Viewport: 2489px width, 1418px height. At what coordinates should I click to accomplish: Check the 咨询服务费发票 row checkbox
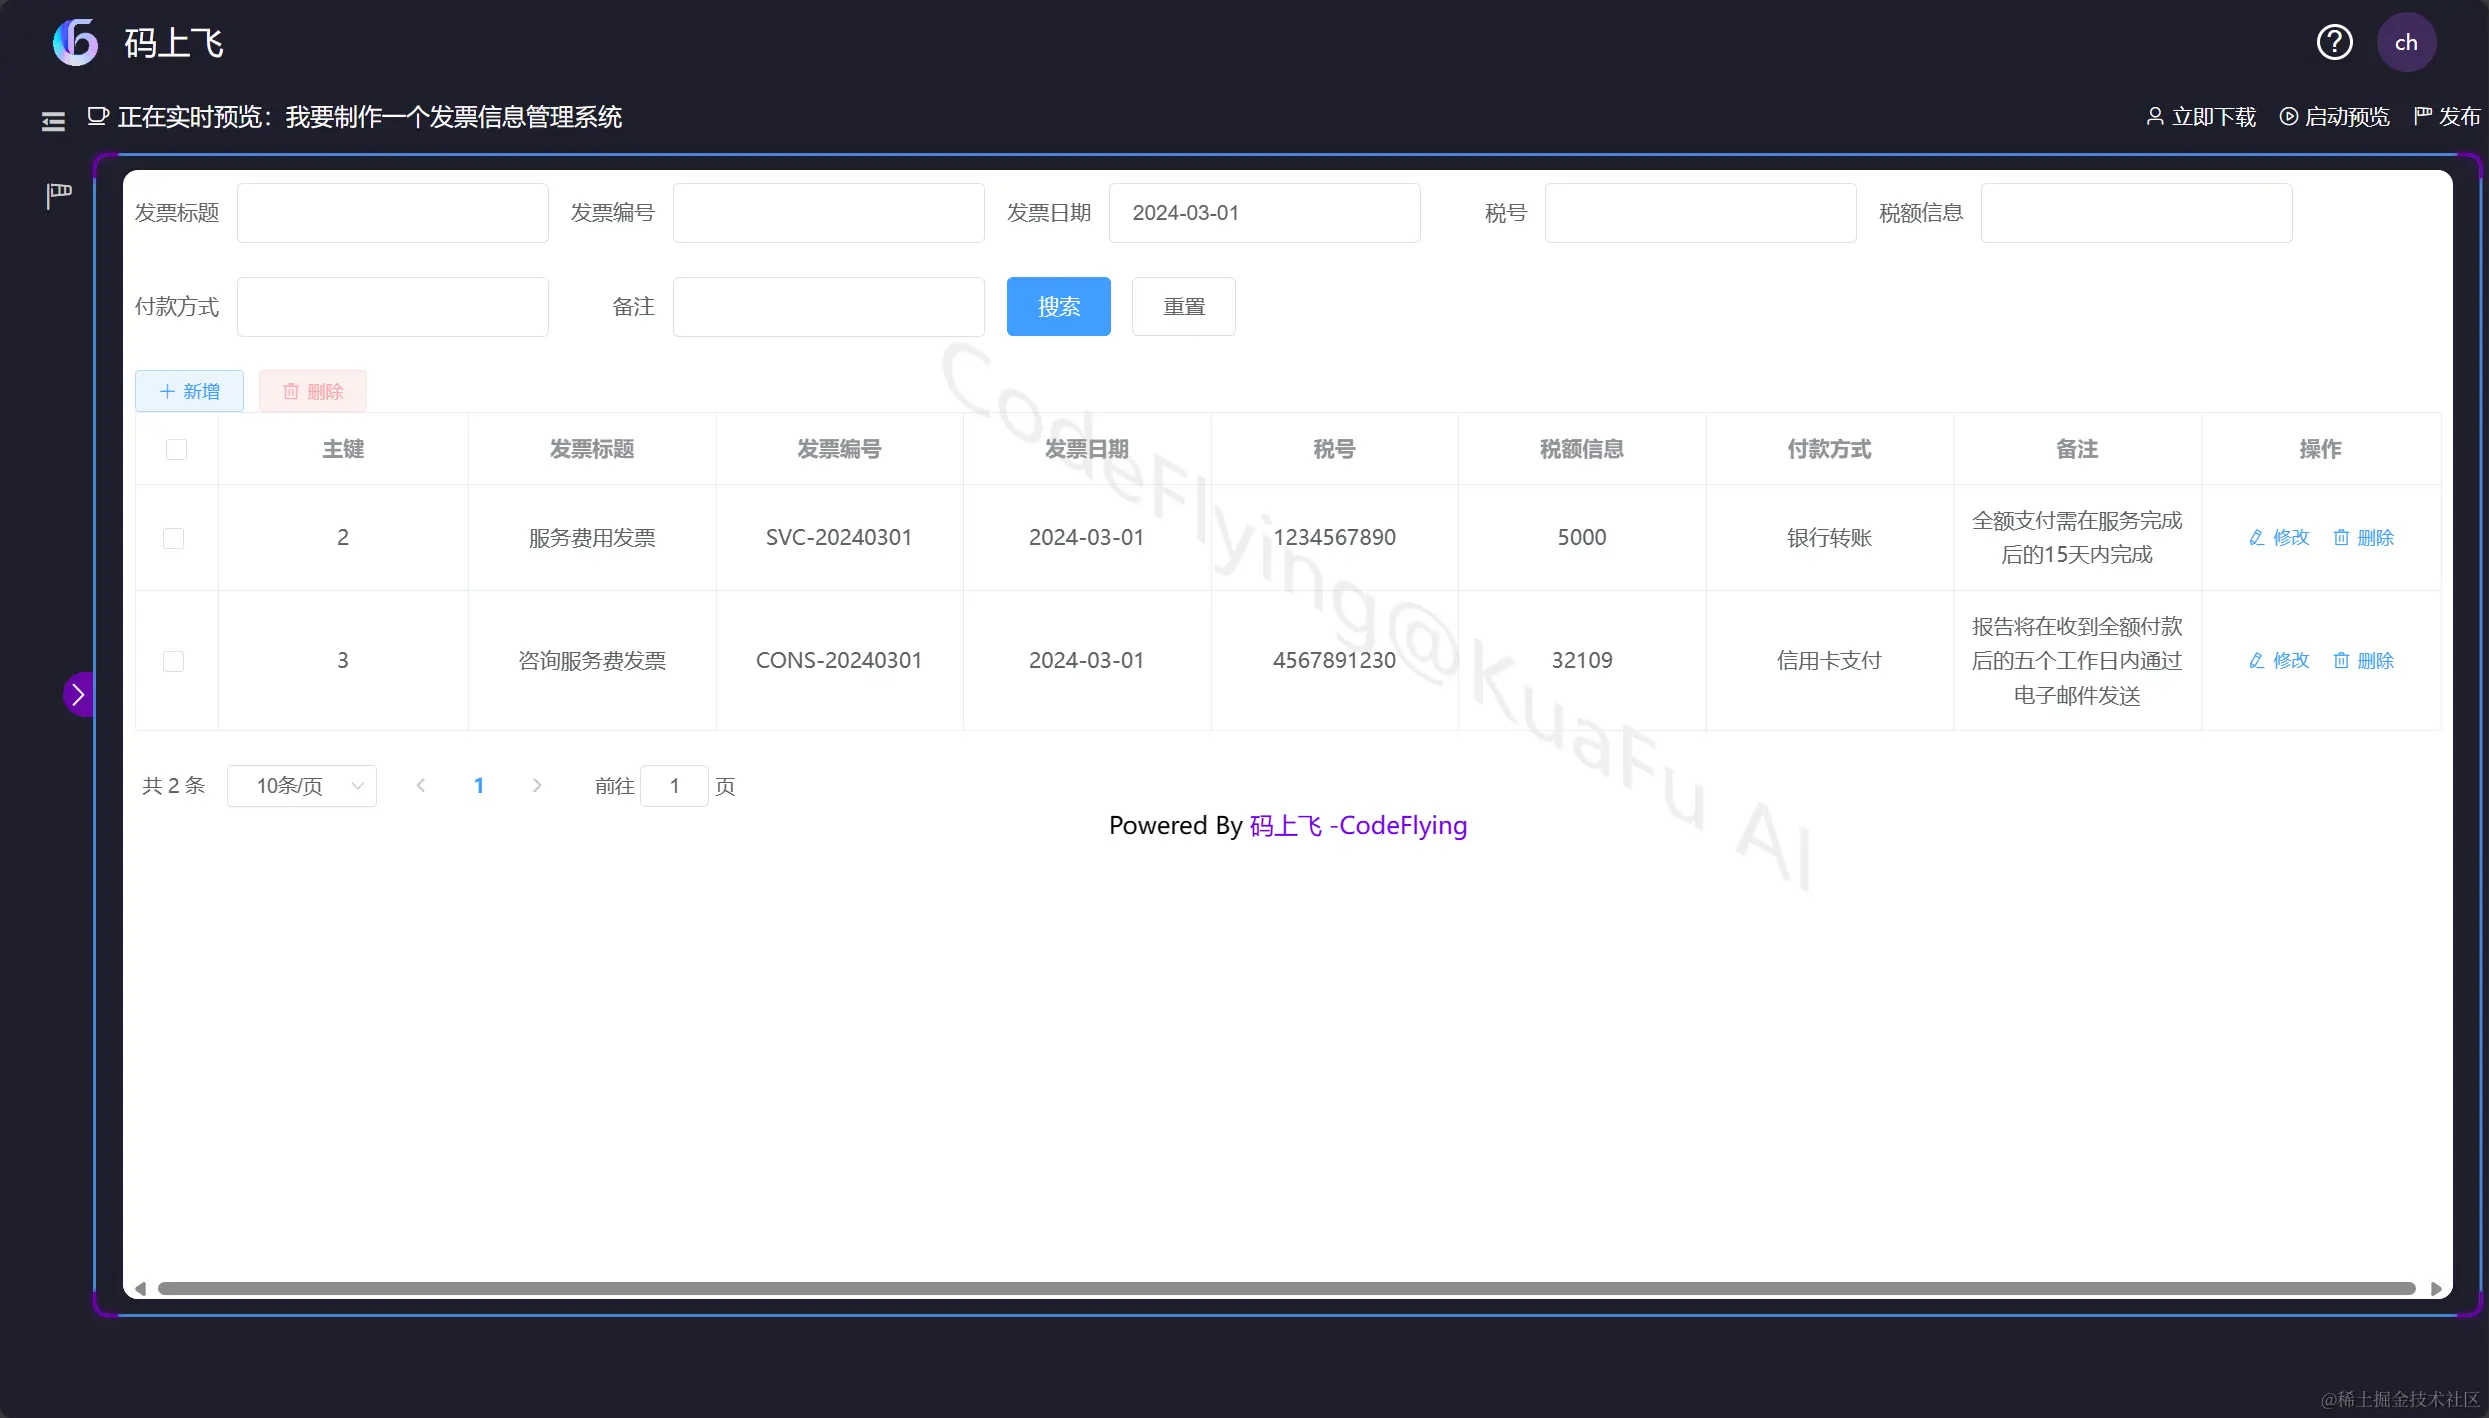click(x=173, y=661)
